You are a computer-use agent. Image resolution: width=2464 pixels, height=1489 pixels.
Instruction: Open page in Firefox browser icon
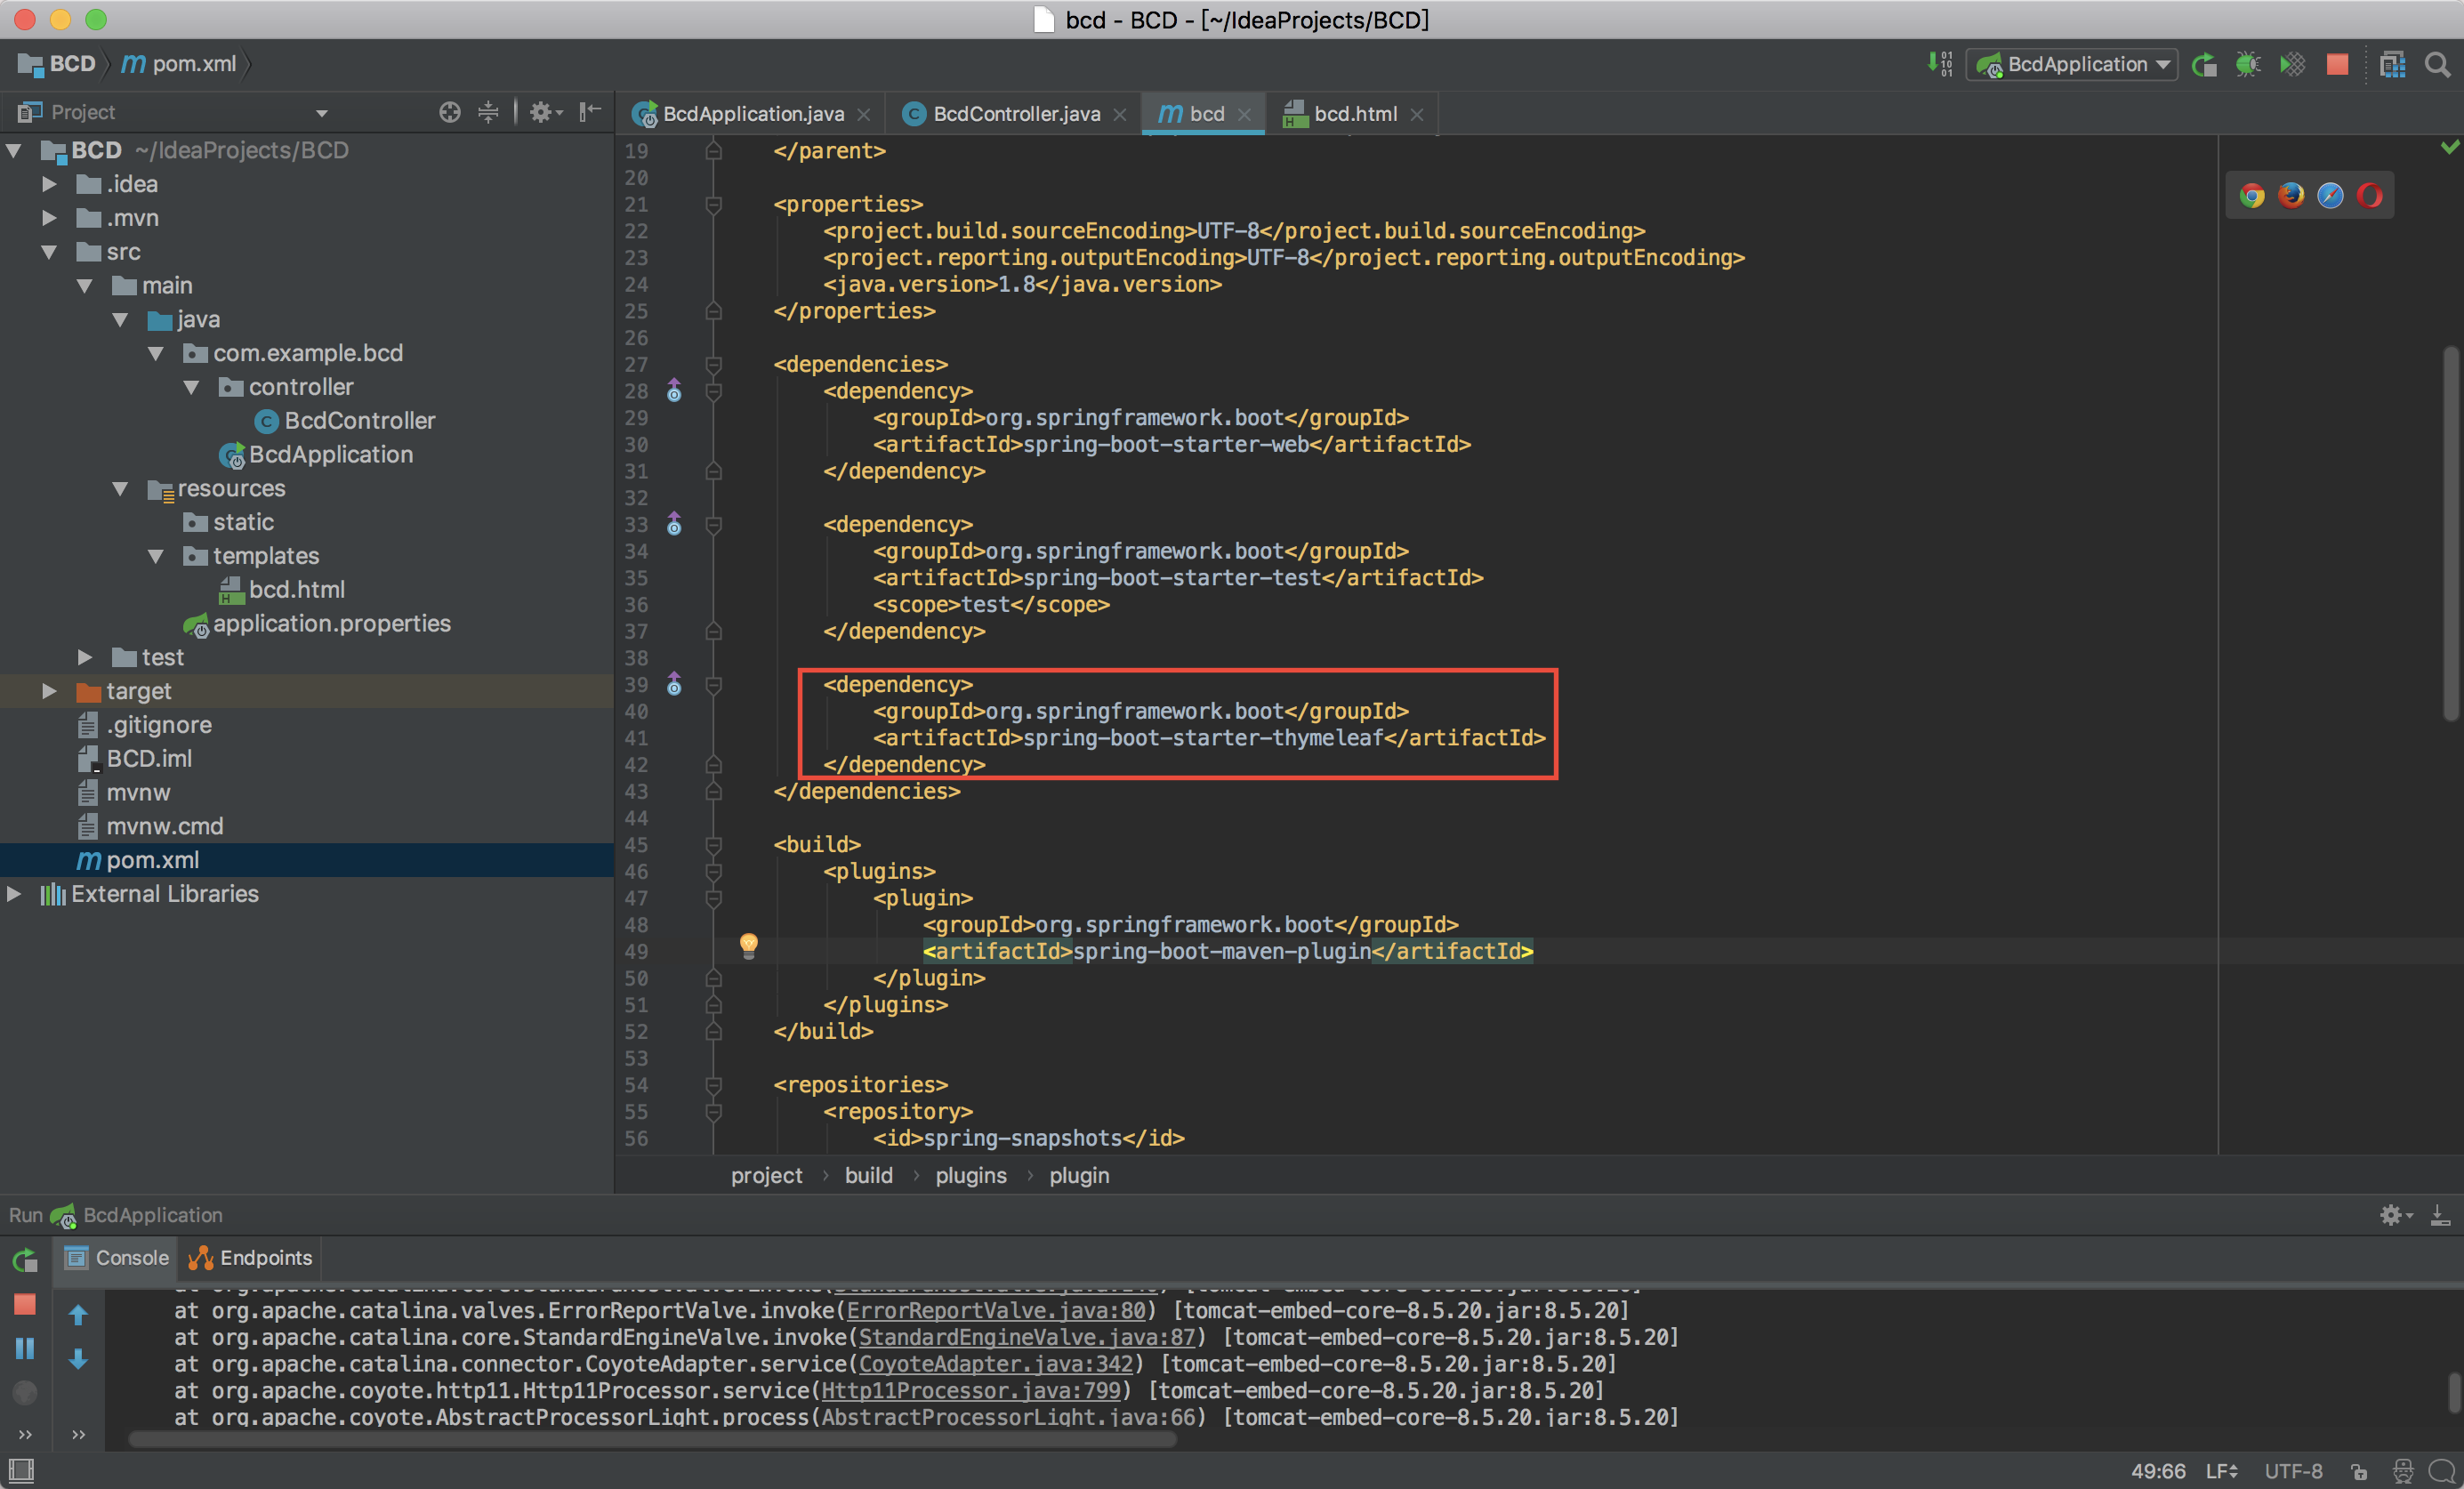2291,195
